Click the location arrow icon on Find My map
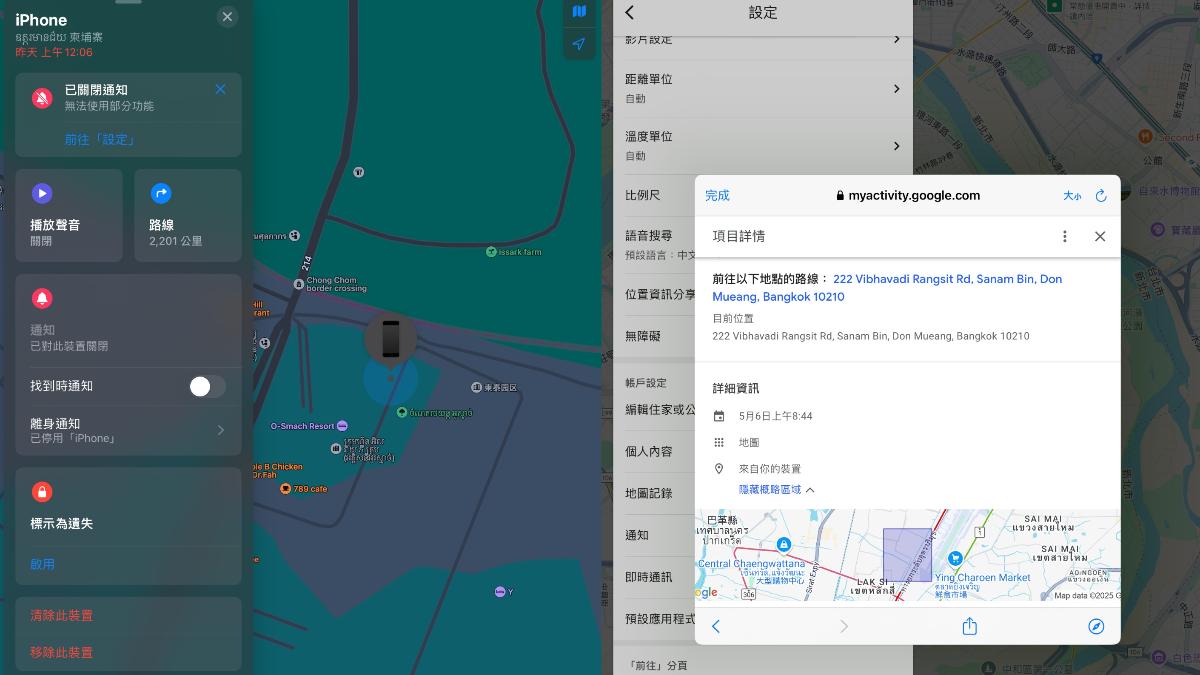Viewport: 1200px width, 675px height. [x=579, y=44]
